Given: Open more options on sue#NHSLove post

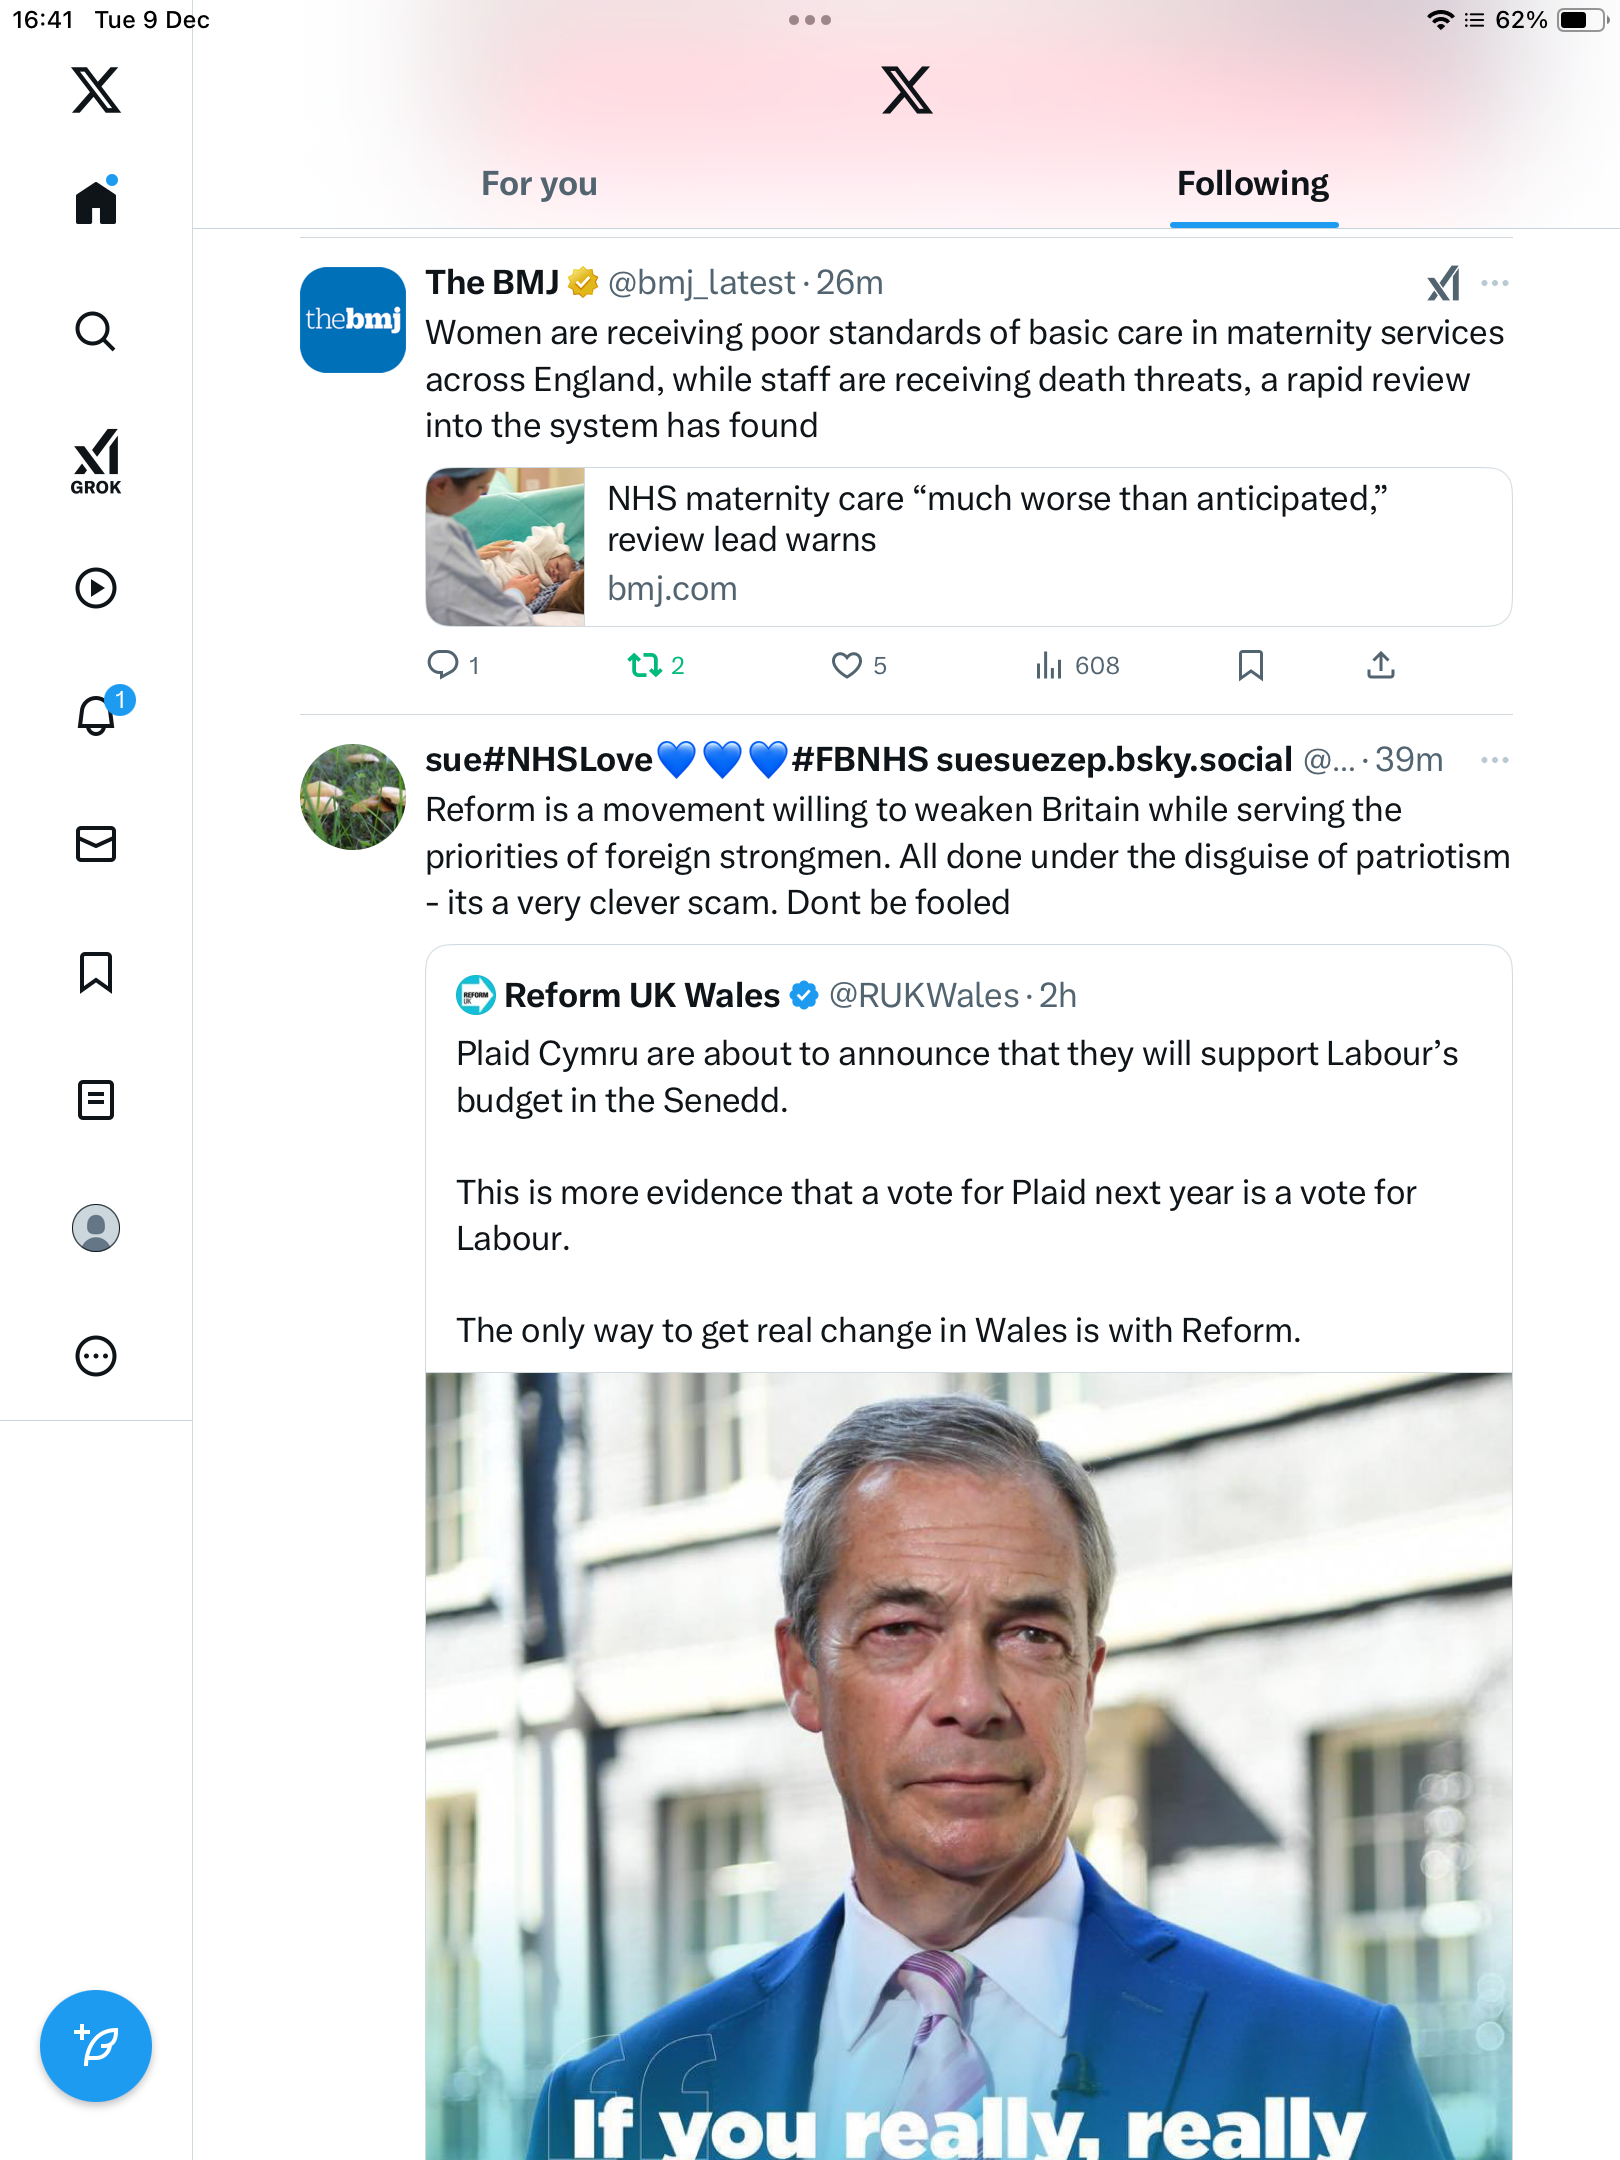Looking at the screenshot, I should click(1494, 760).
